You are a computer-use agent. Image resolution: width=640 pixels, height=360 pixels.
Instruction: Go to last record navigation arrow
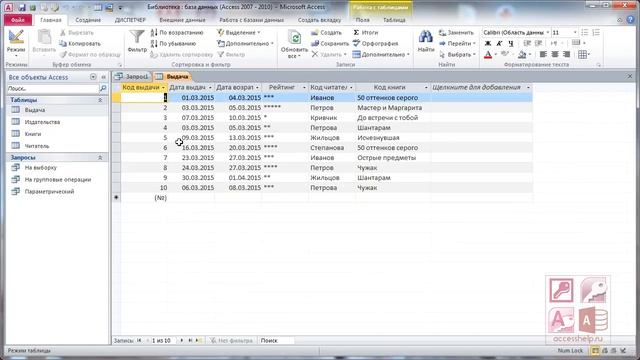pos(190,340)
